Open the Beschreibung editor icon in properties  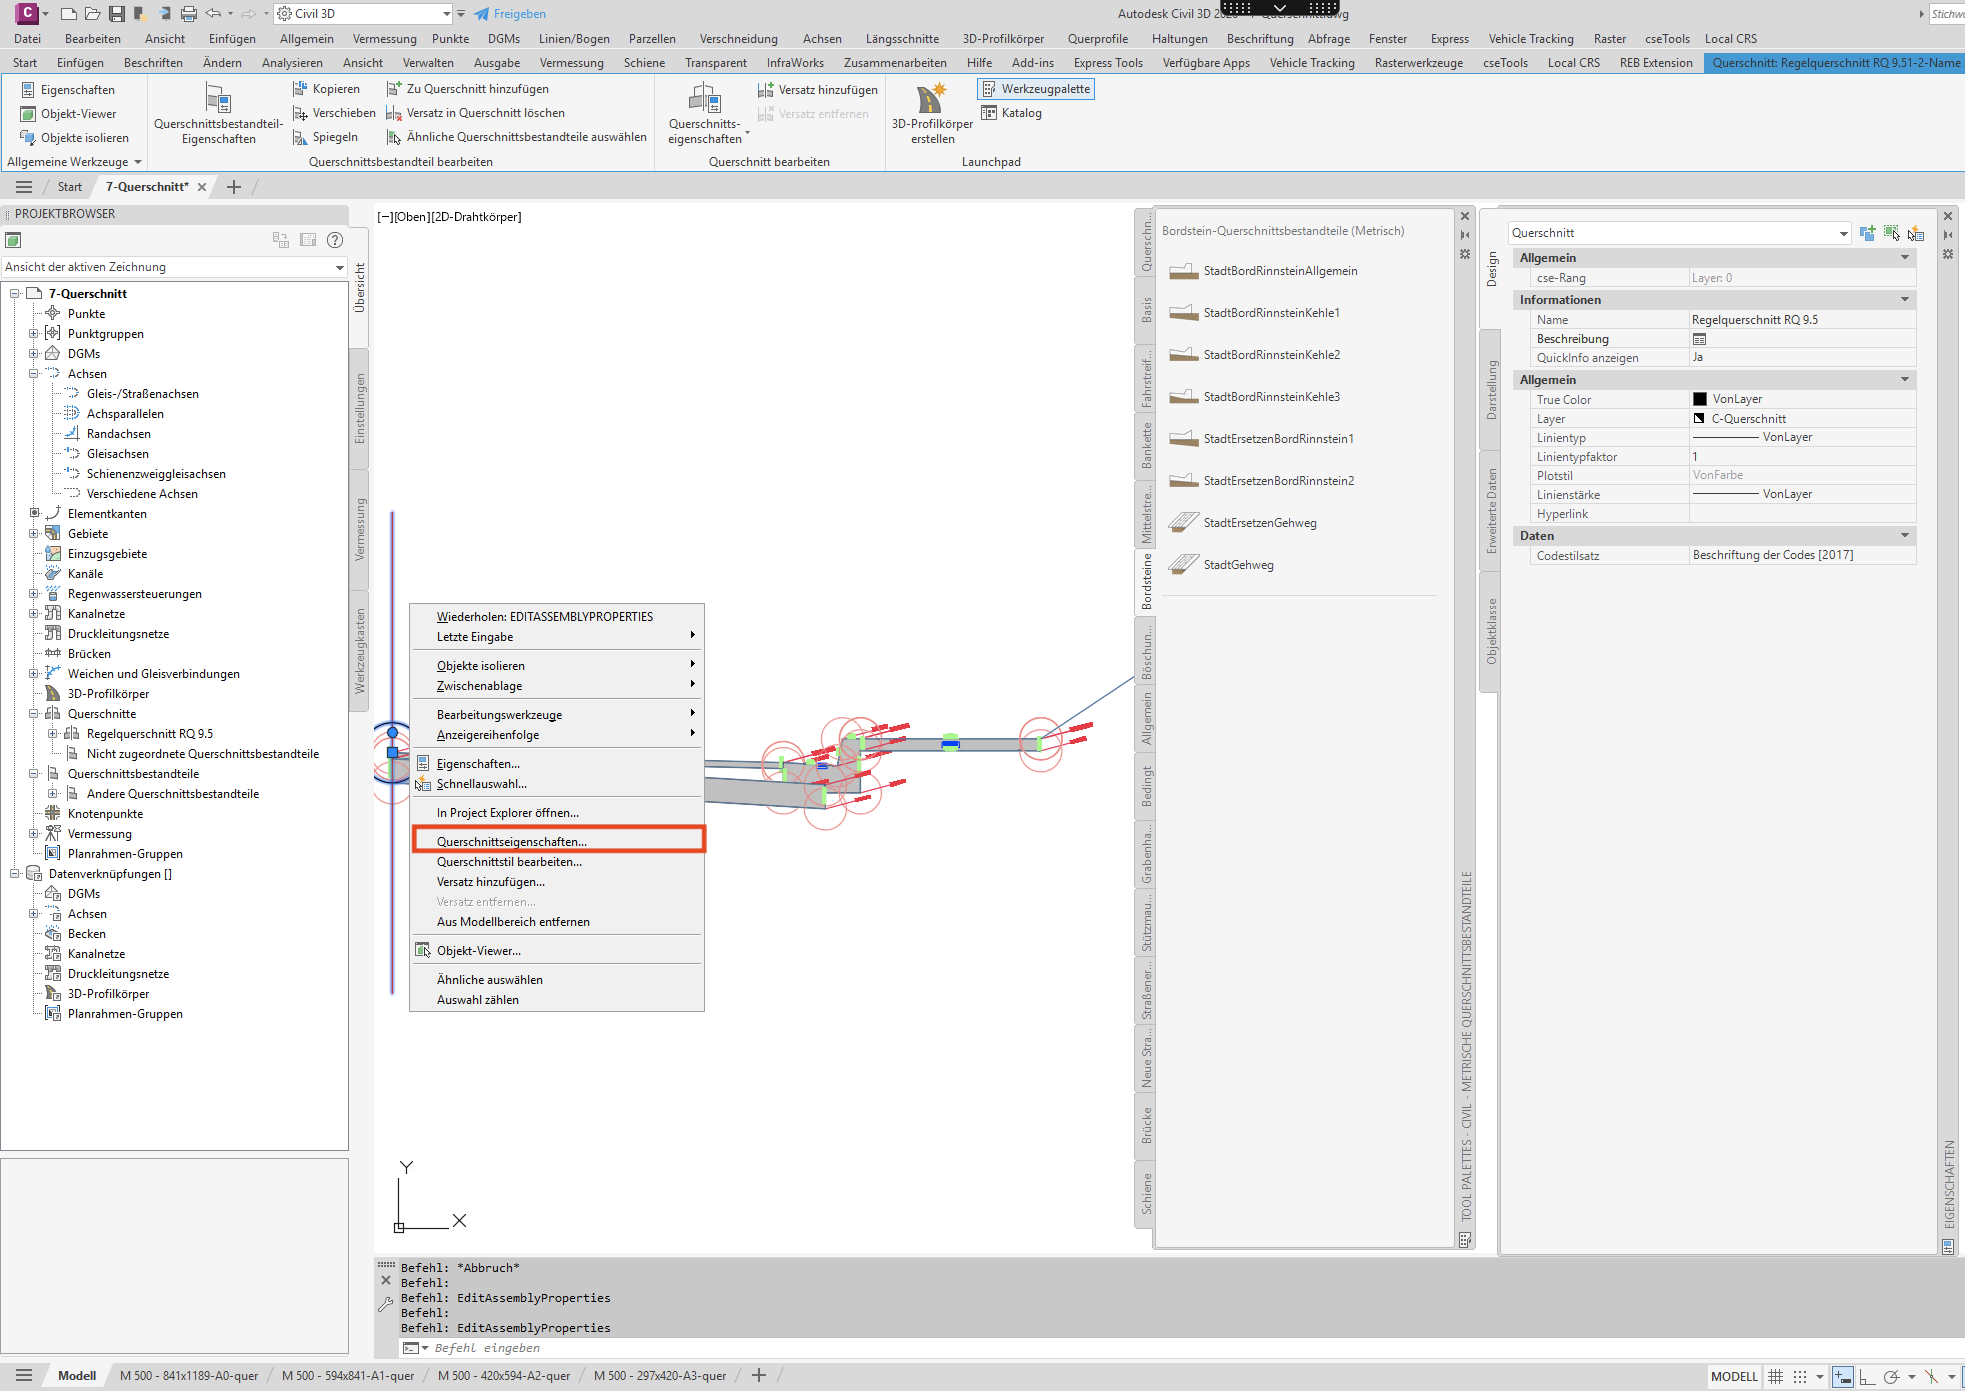coord(1699,339)
